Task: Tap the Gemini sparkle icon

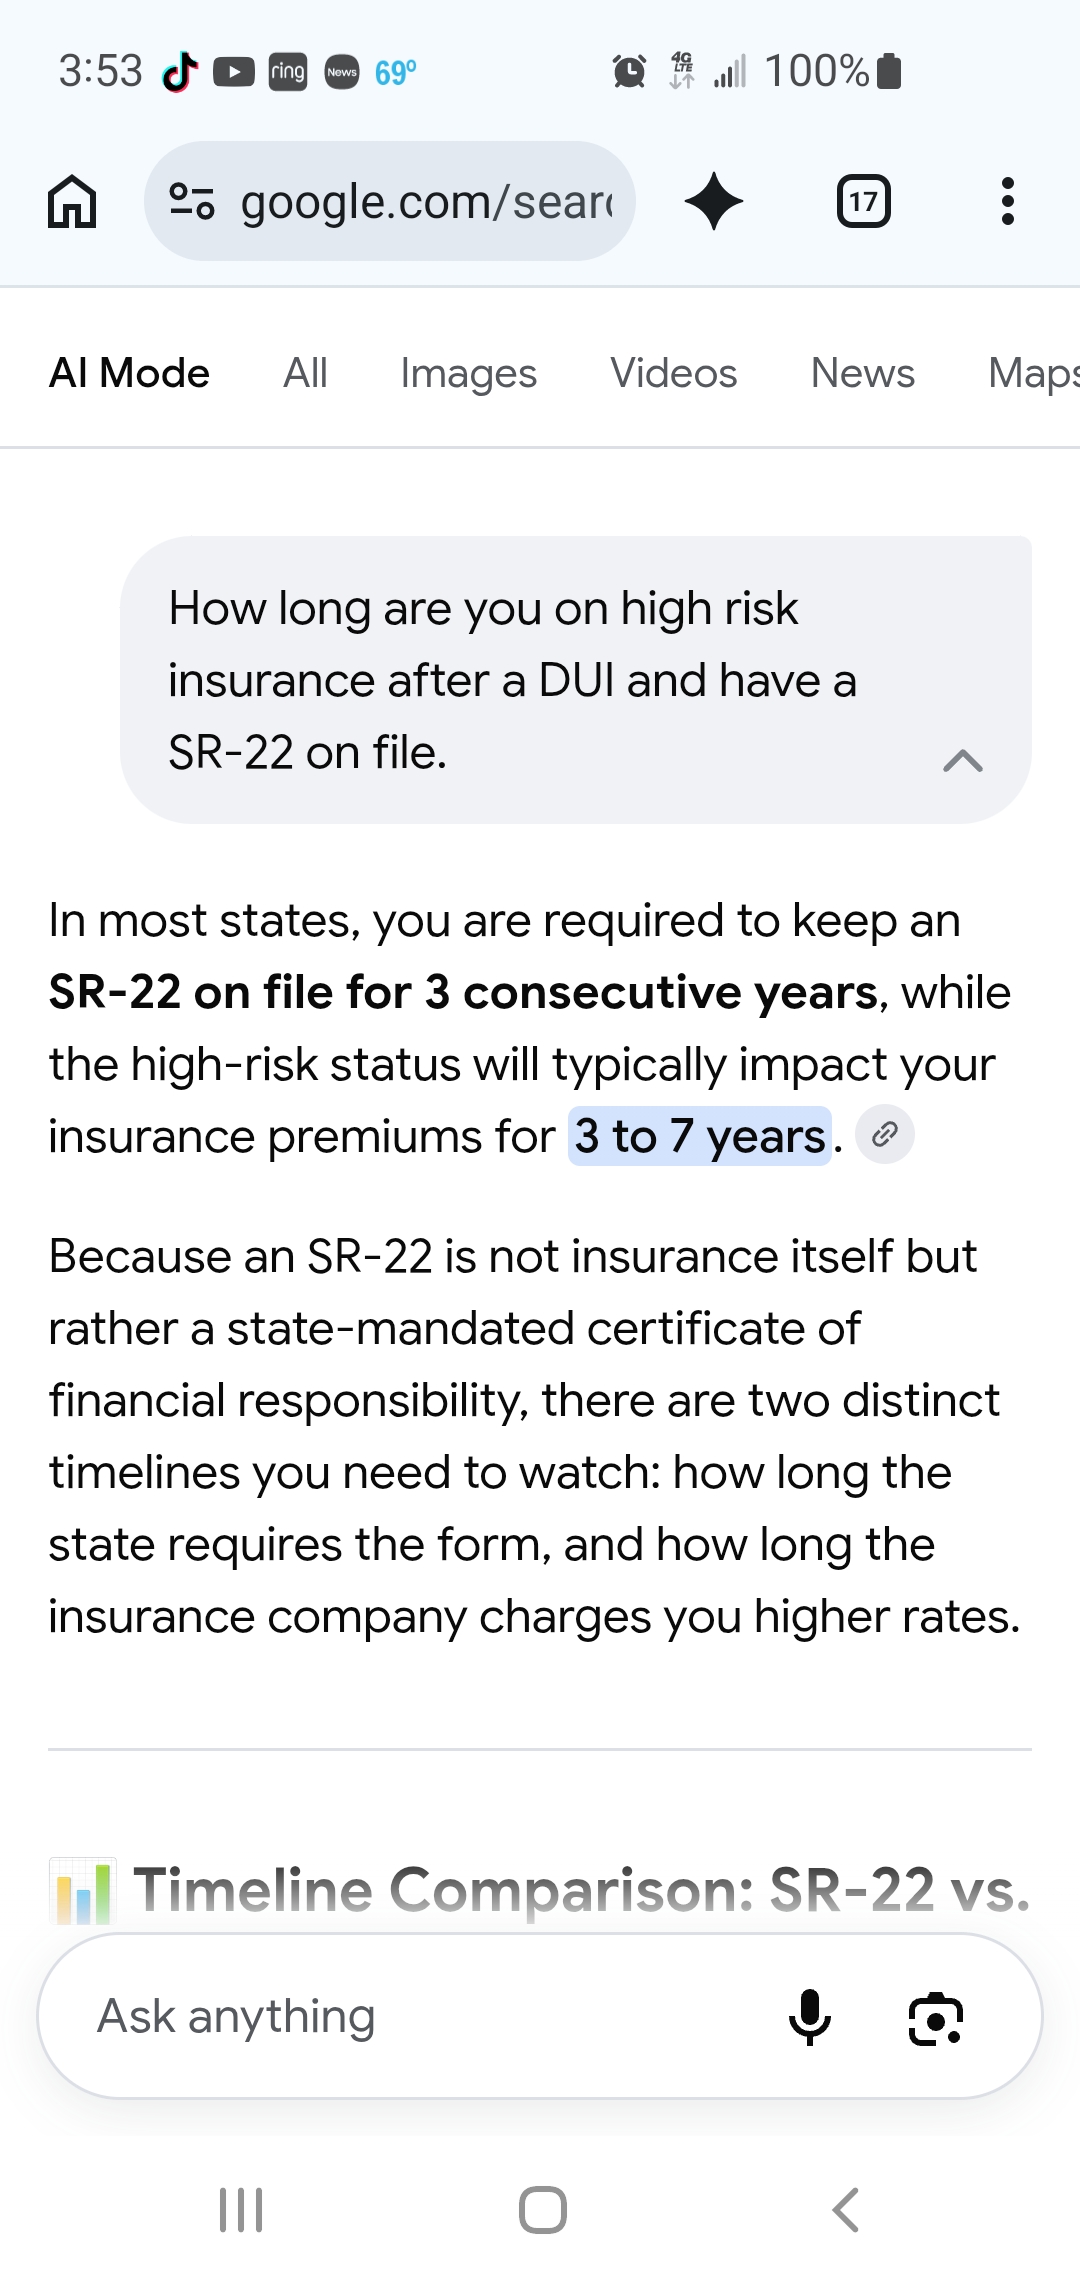Action: pyautogui.click(x=714, y=201)
